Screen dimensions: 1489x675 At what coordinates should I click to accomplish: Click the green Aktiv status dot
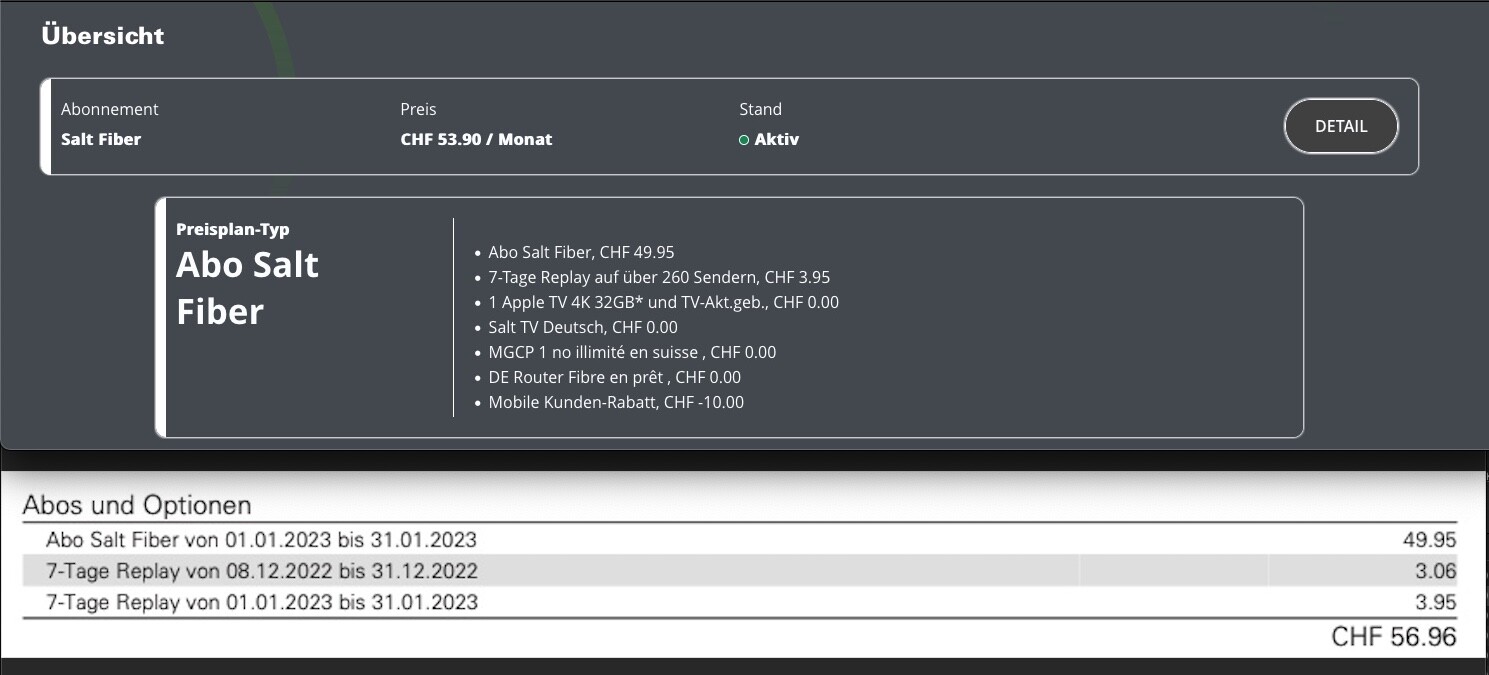(743, 140)
